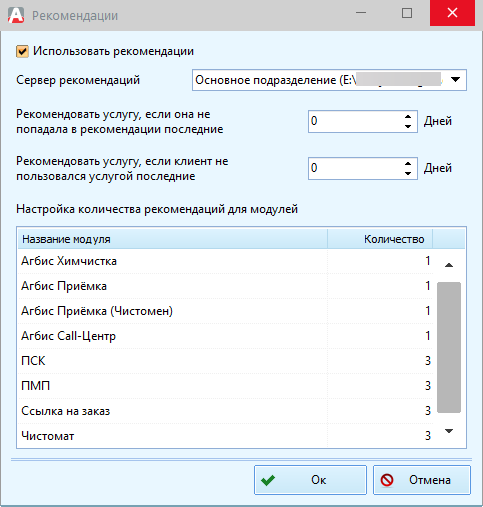This screenshot has height=507, width=483.
Task: Open the Сервер рекомендаций dropdown
Action: (455, 80)
